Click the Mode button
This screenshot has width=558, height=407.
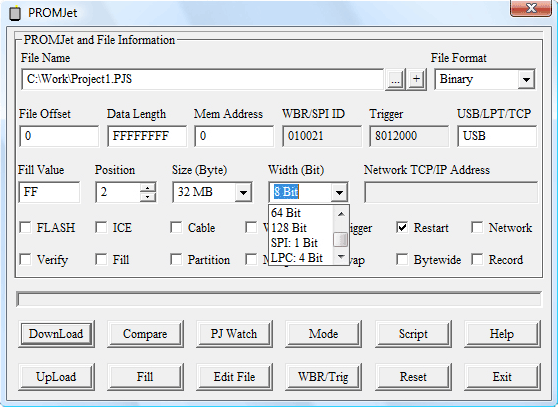coord(323,334)
